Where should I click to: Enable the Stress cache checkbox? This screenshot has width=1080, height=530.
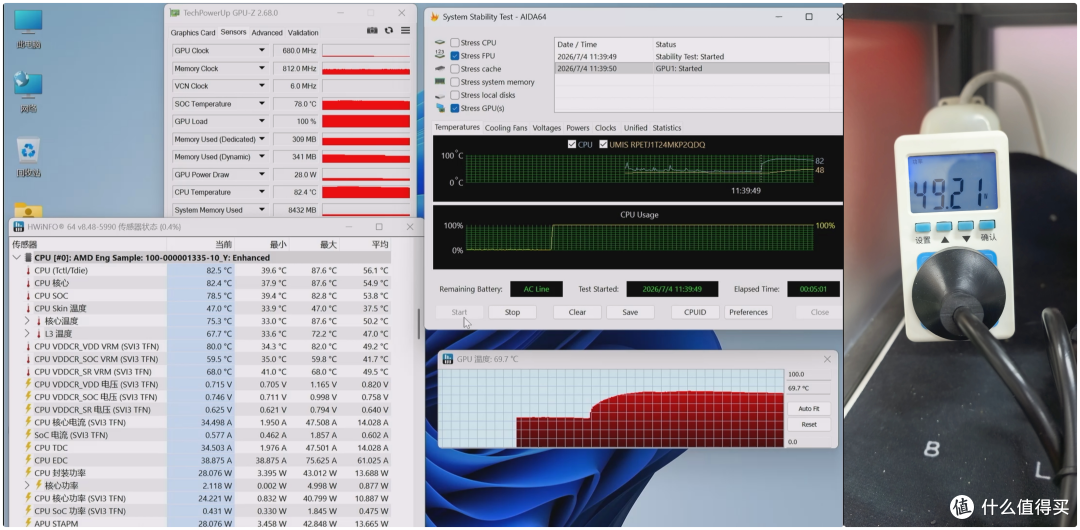pyautogui.click(x=455, y=69)
